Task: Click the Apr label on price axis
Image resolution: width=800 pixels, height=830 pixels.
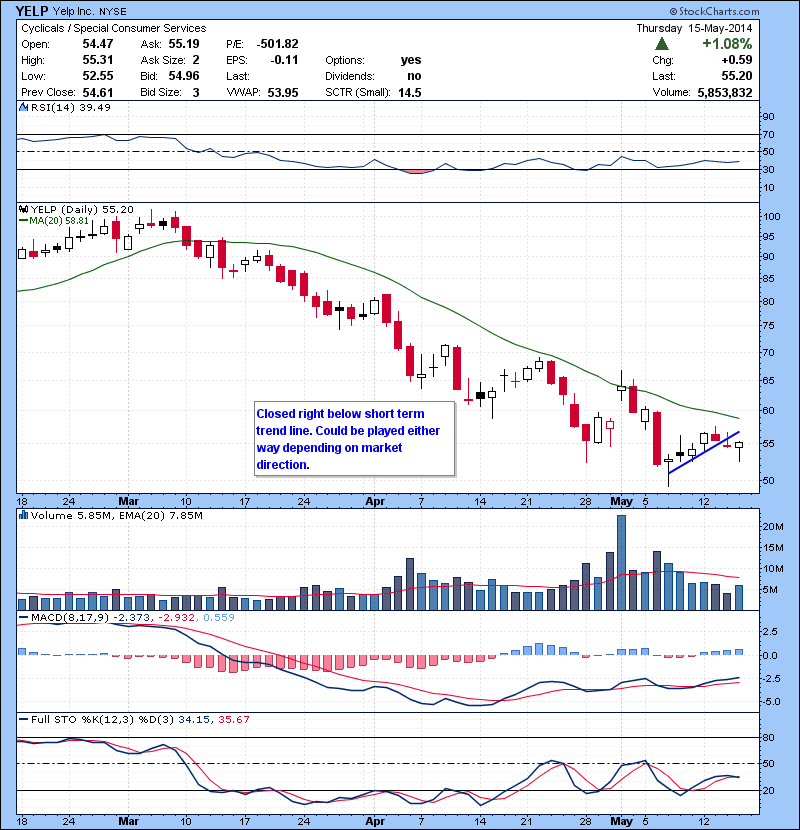Action: coord(375,501)
